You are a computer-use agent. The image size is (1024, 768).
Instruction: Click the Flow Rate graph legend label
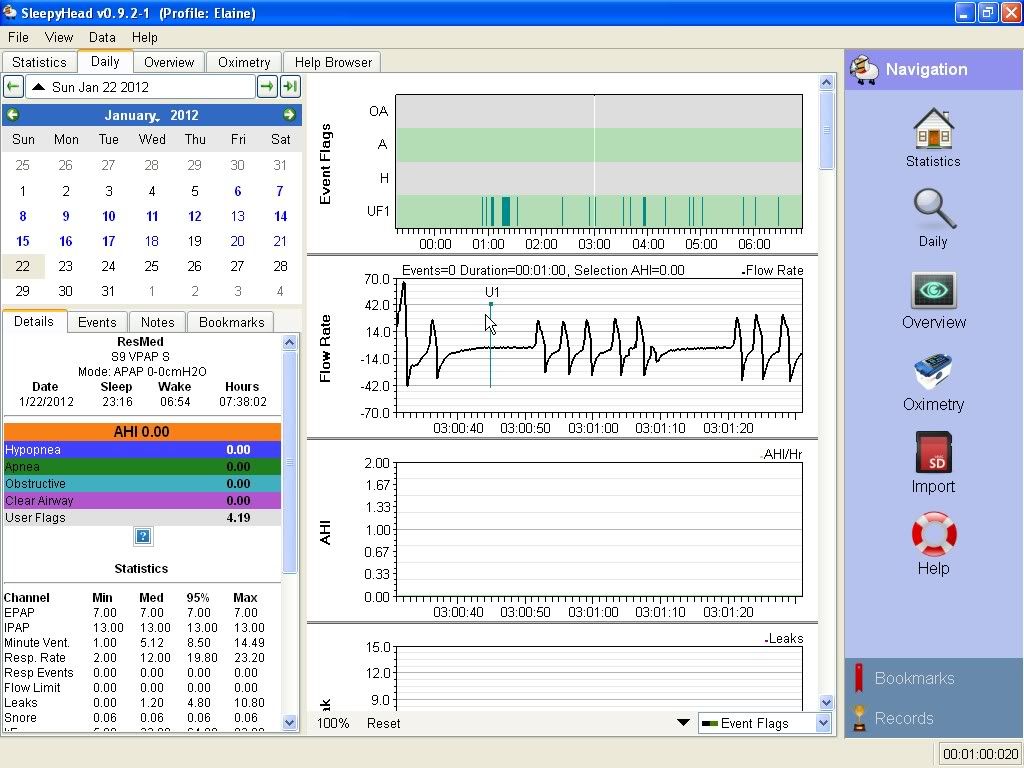(773, 270)
